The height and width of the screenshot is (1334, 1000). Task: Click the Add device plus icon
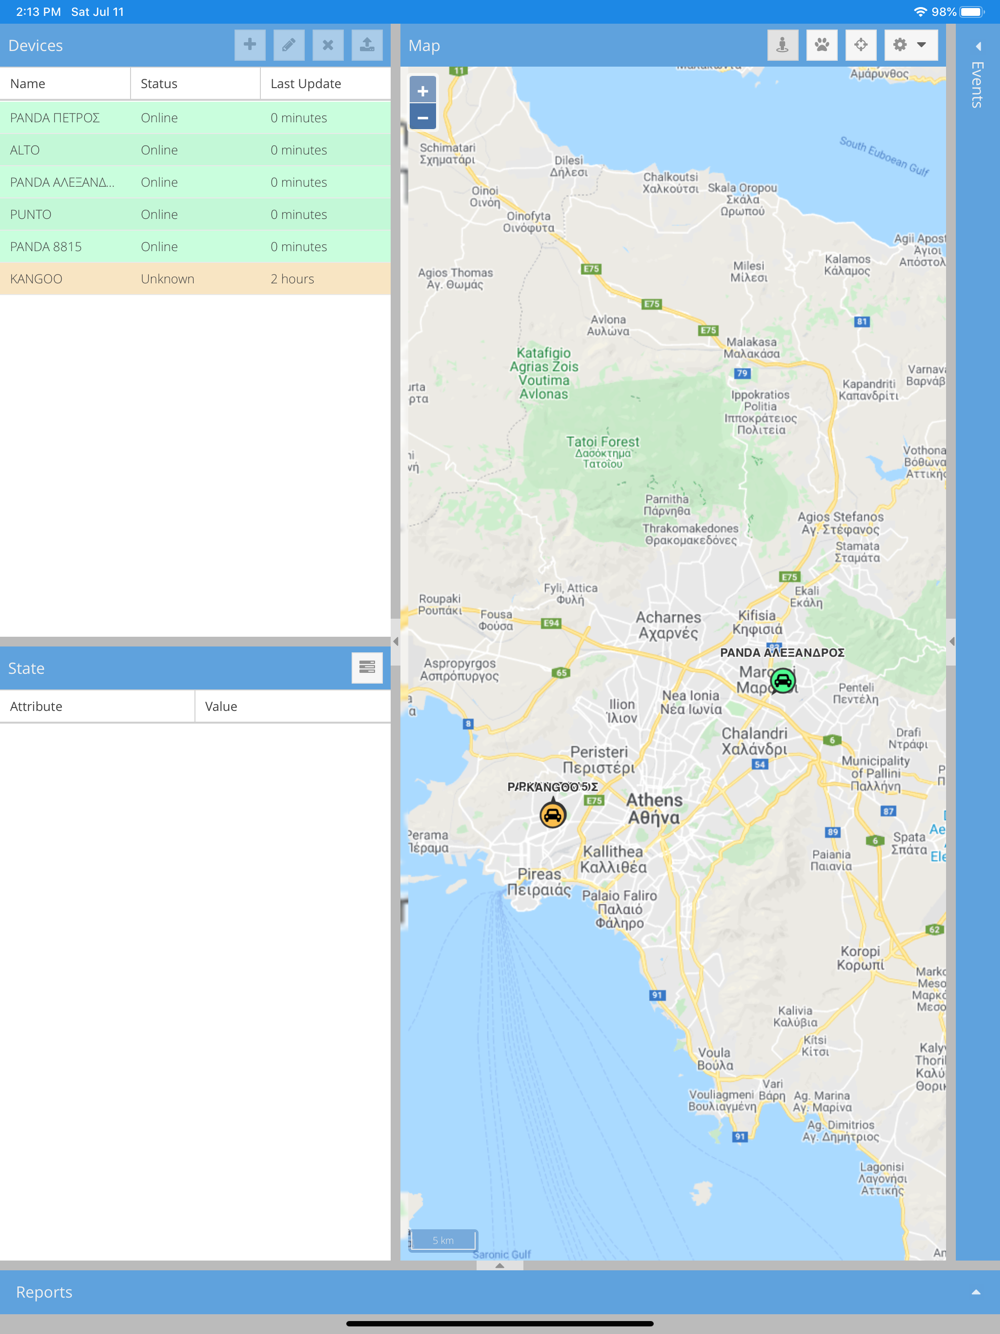[250, 45]
